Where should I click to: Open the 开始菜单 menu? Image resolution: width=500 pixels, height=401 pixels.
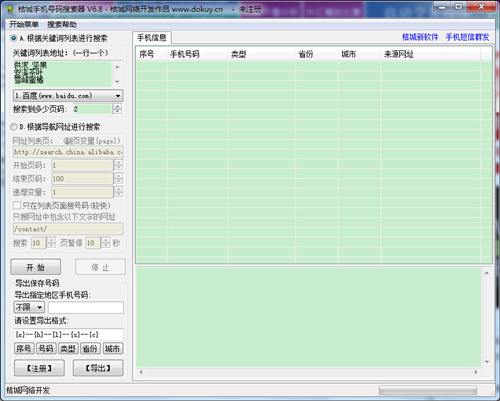point(24,24)
